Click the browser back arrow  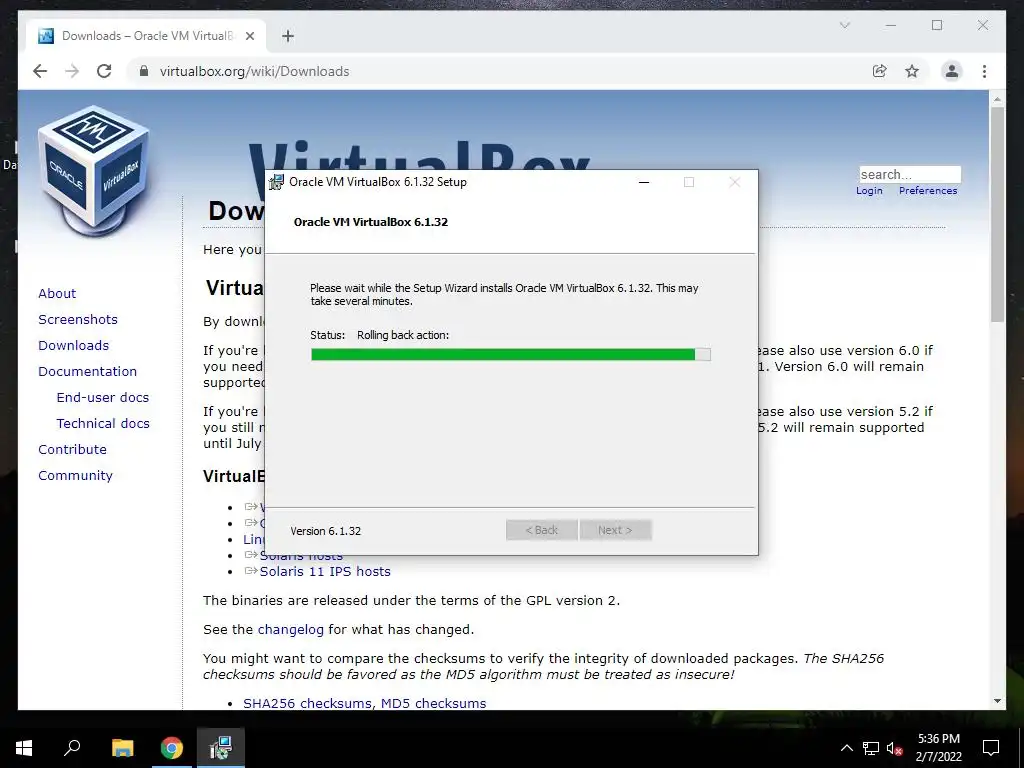pyautogui.click(x=40, y=71)
